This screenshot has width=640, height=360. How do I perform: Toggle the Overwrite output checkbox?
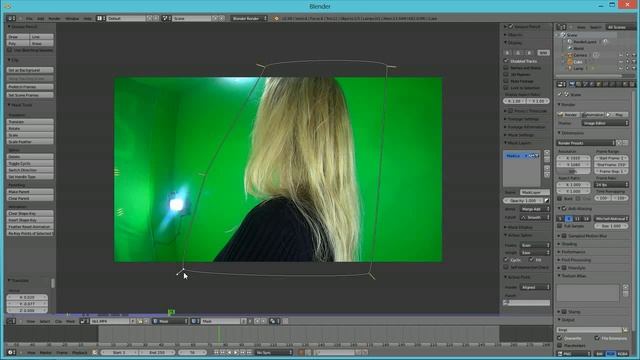tap(560, 338)
